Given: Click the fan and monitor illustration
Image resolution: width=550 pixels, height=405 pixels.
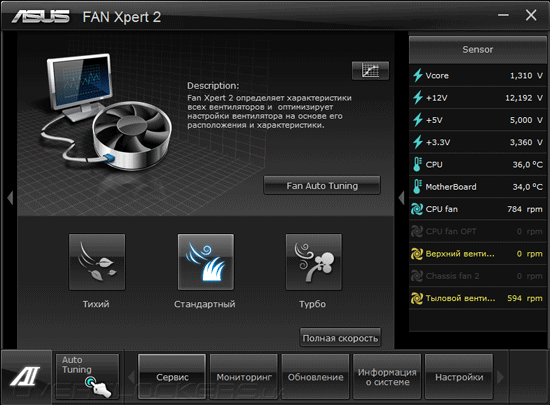Looking at the screenshot, I should 107,113.
